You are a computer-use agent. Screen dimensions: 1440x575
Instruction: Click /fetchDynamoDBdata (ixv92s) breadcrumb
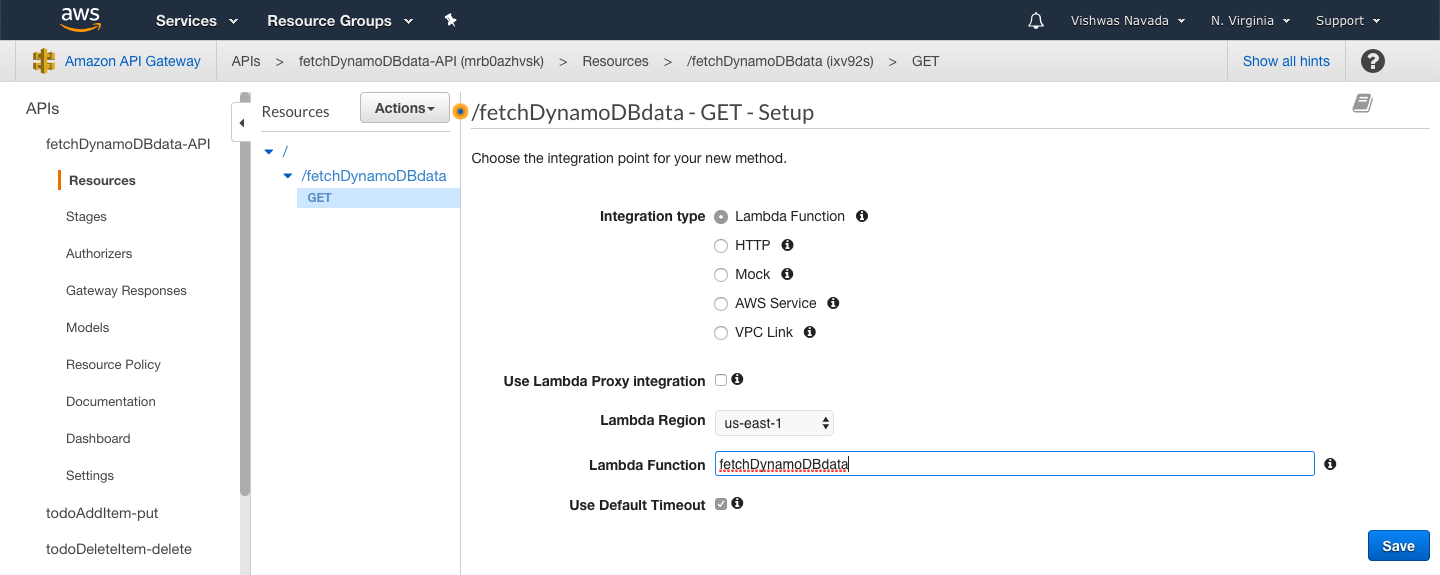(780, 61)
